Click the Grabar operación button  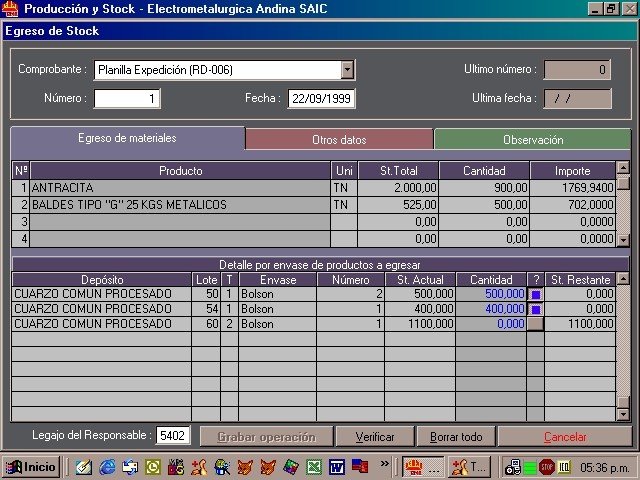coord(267,437)
